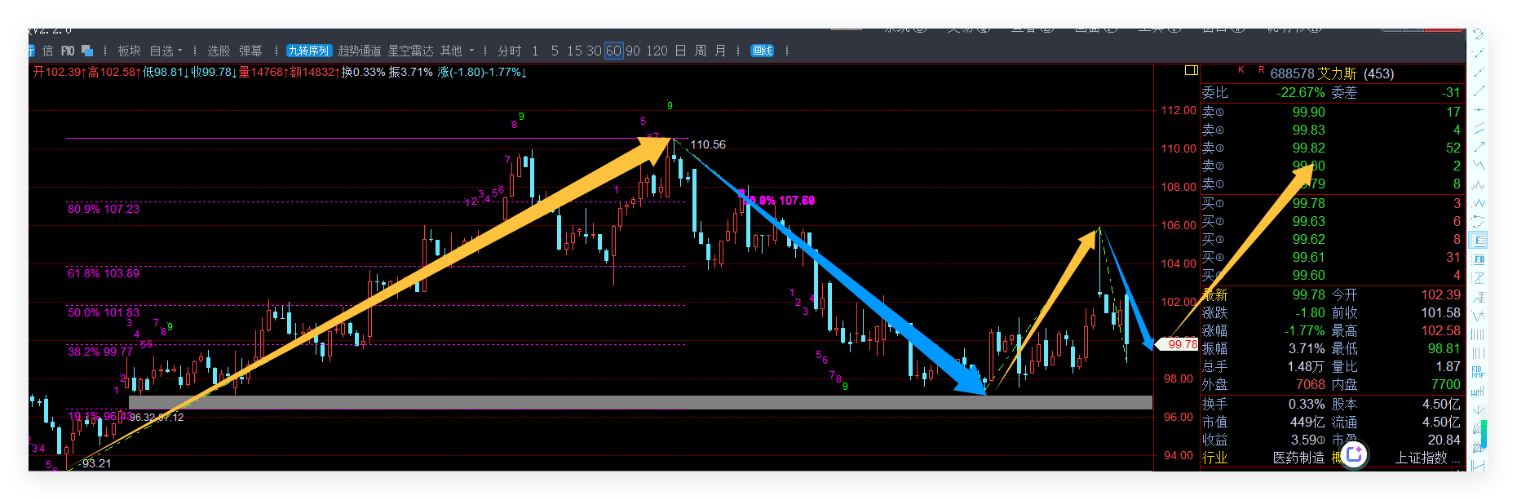
Task: Click the 总手 1.48万 volume value
Action: (1304, 366)
